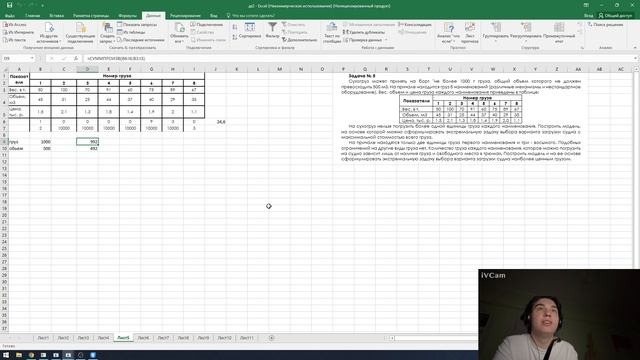Collapse the ribbon with the chevron arrow
Image resolution: width=640 pixels, height=360 pixels.
pos(635,48)
